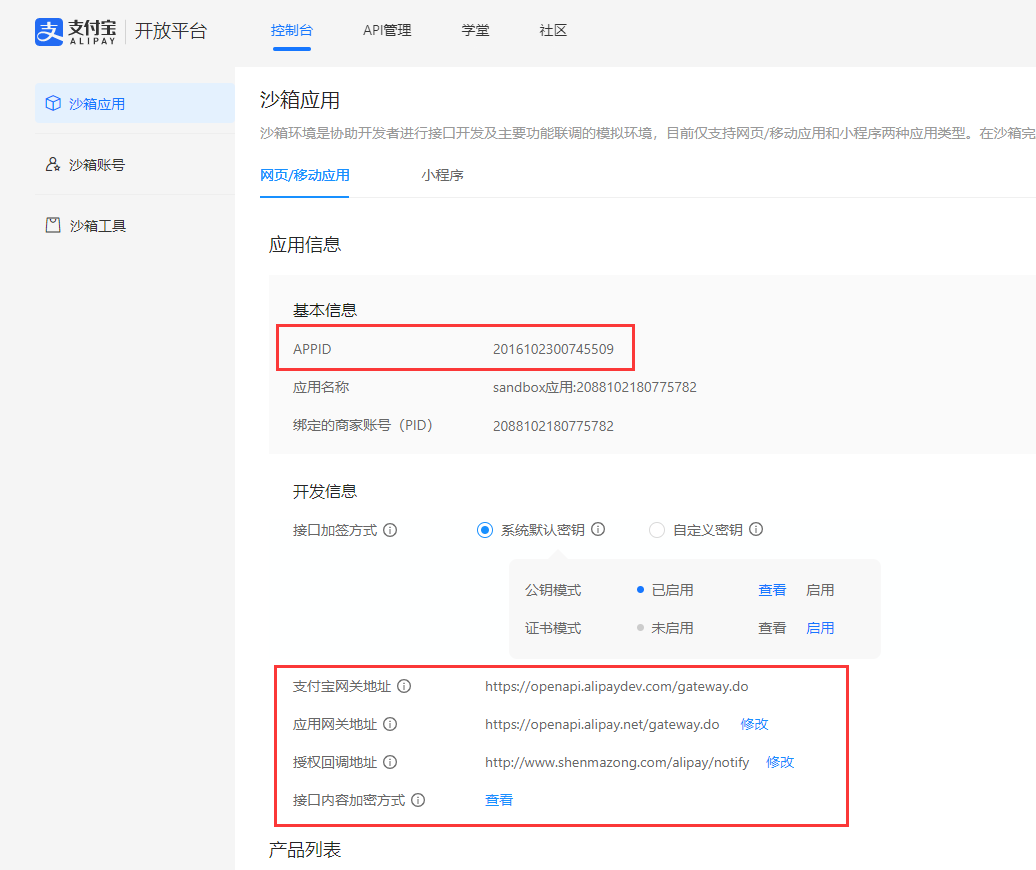Click info icon next to 接口加签方式
The image size is (1036, 870).
[390, 530]
